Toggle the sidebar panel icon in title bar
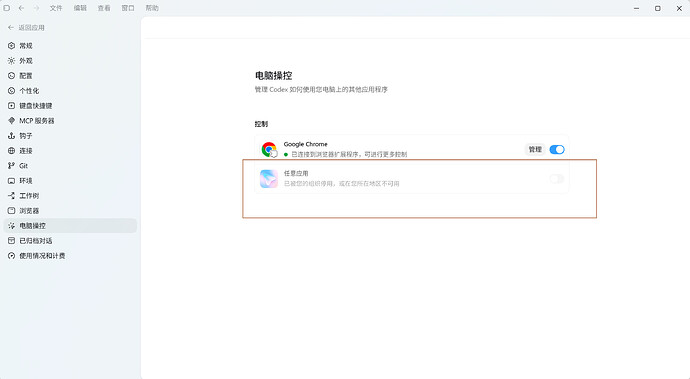This screenshot has width=690, height=379. click(7, 8)
